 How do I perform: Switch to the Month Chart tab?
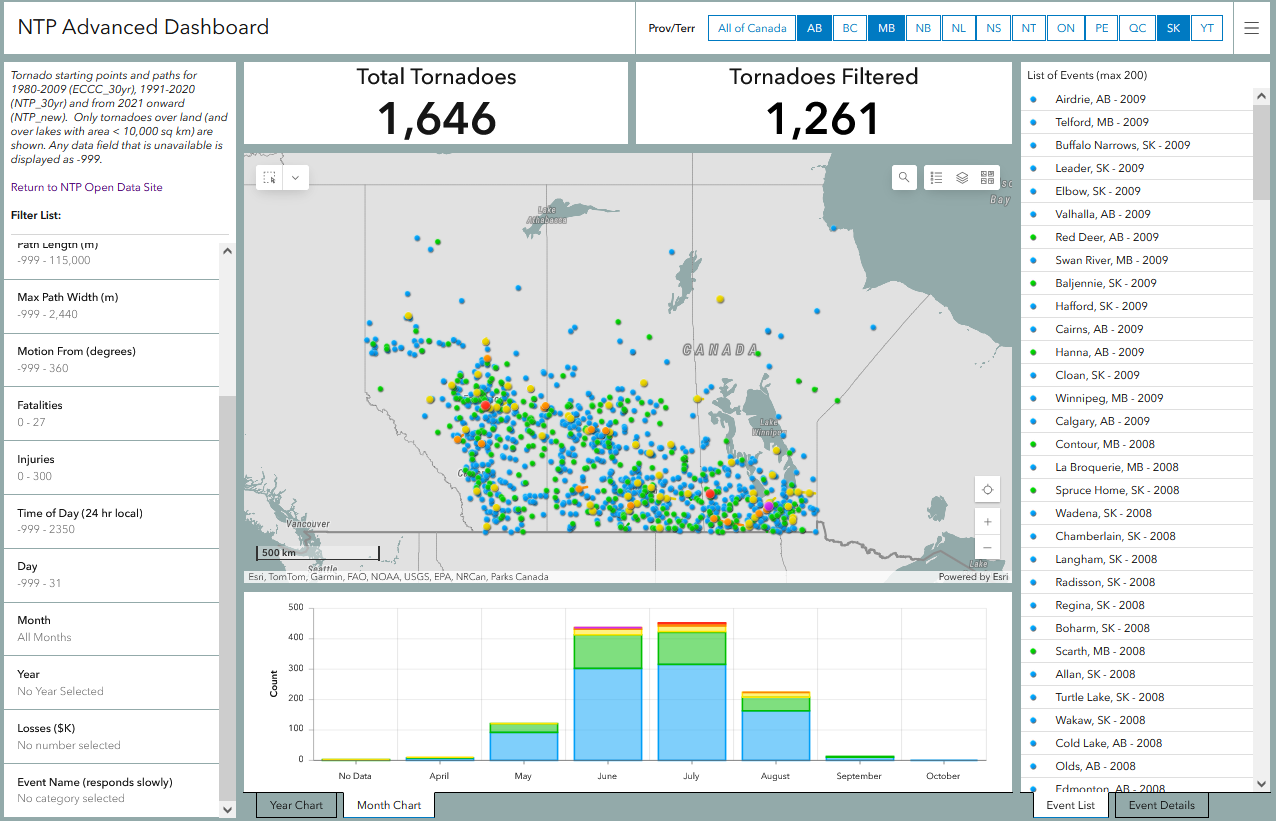point(389,805)
